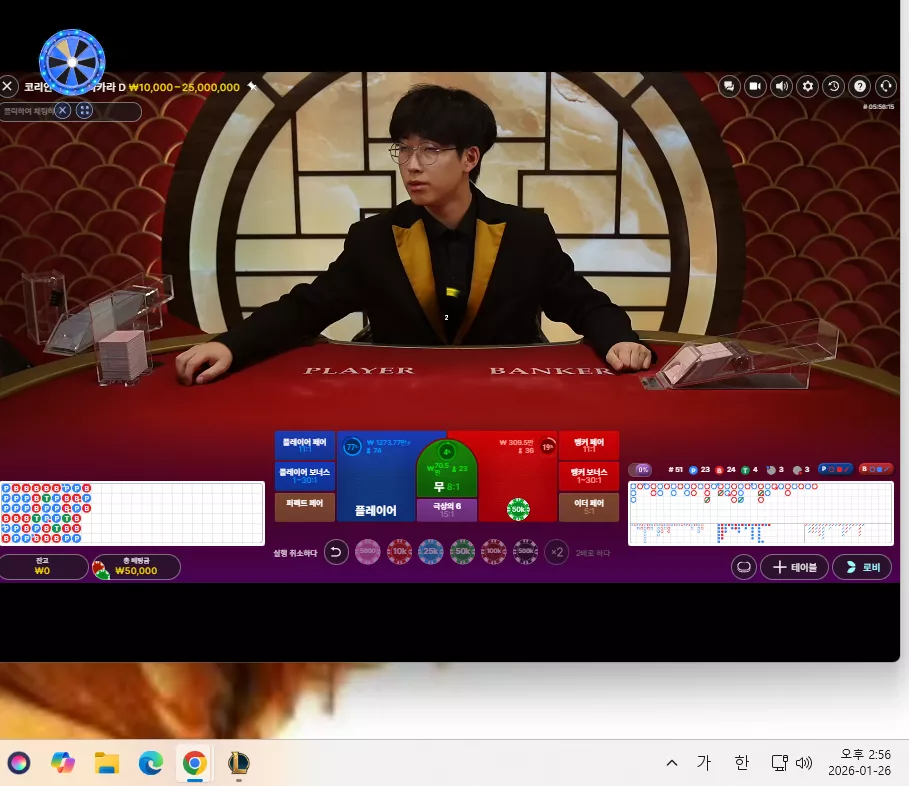The width and height of the screenshot is (909, 786).
Task: Bet on 플레이어 보너스 1~30:1
Action: click(x=304, y=476)
